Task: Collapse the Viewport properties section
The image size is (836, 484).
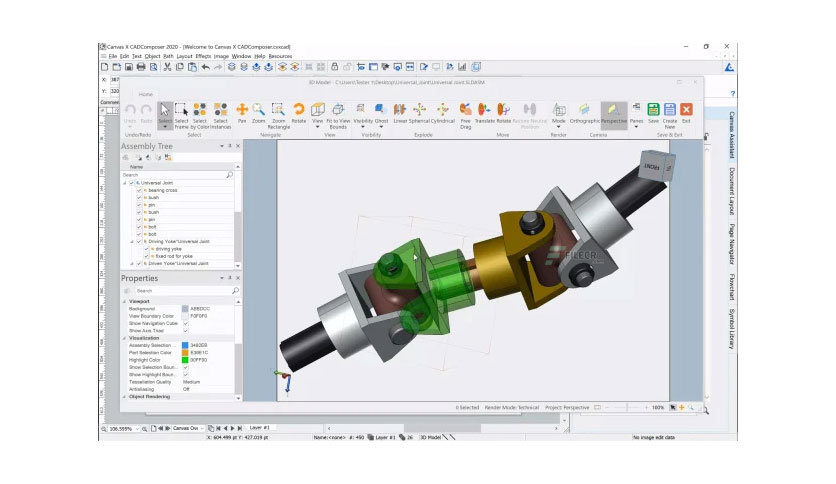Action: [125, 301]
